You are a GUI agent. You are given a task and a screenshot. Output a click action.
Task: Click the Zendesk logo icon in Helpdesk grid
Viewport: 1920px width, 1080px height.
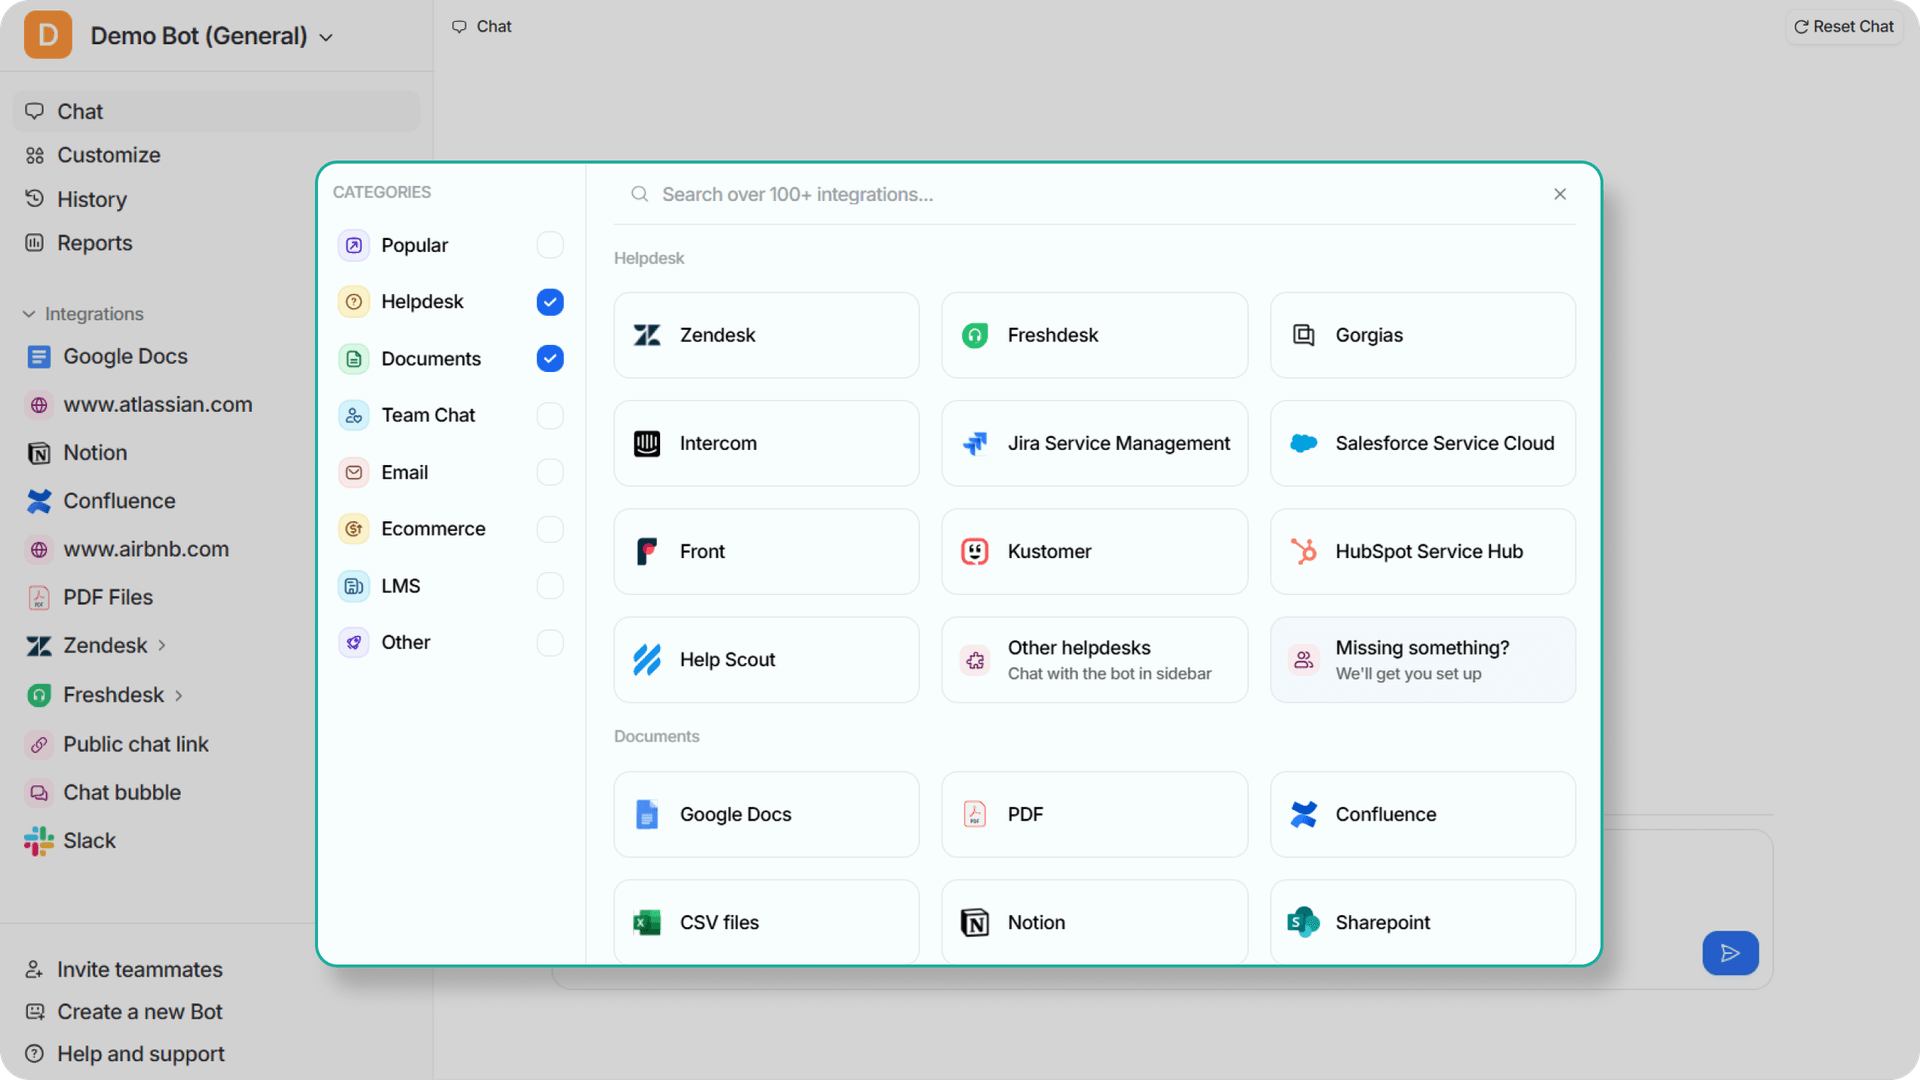[647, 335]
